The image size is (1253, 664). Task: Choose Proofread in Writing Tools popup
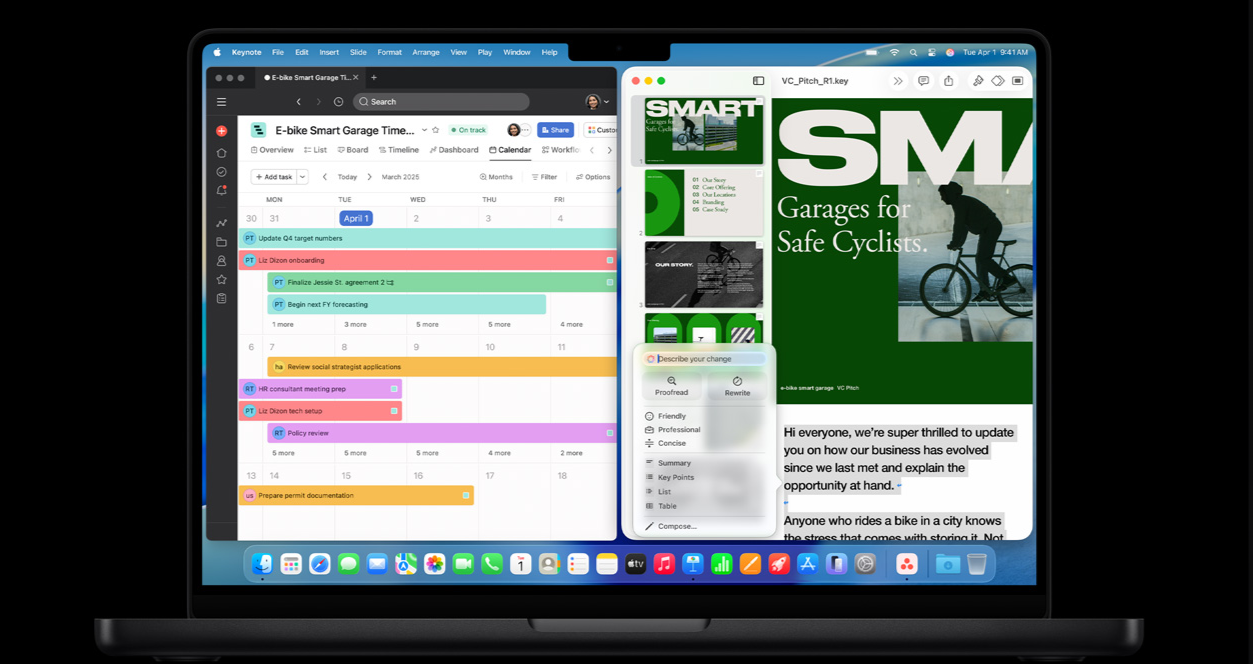pyautogui.click(x=671, y=386)
